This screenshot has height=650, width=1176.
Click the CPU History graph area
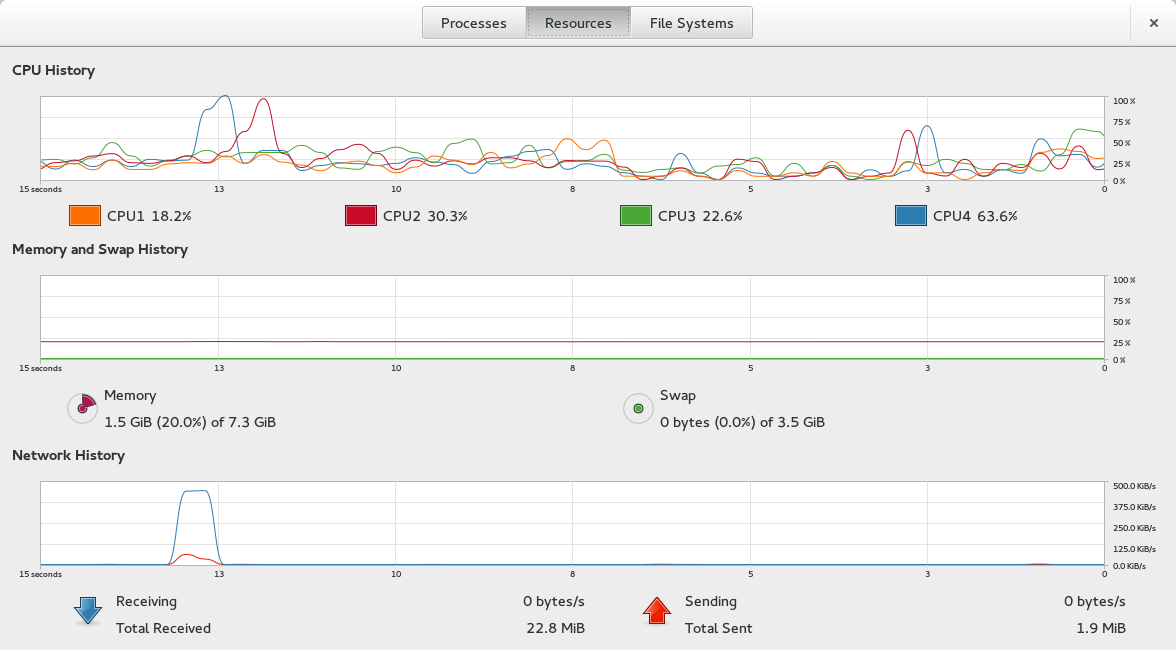[x=572, y=139]
